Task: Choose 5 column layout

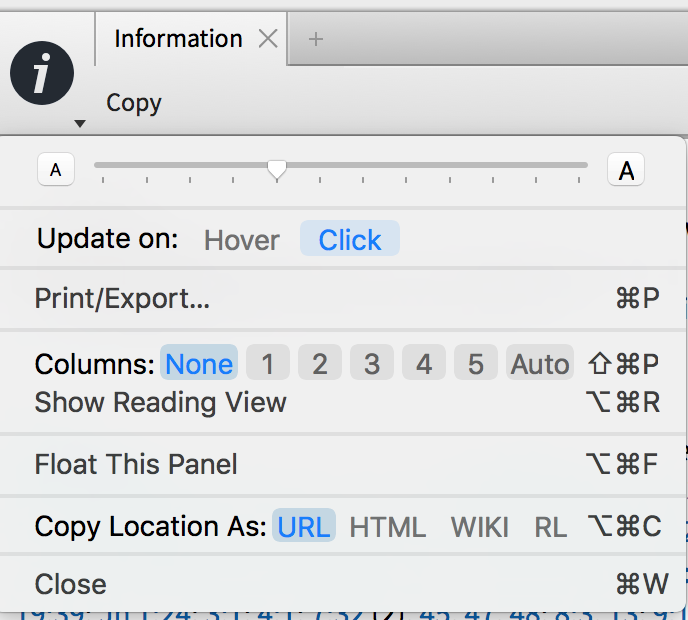Action: point(476,362)
